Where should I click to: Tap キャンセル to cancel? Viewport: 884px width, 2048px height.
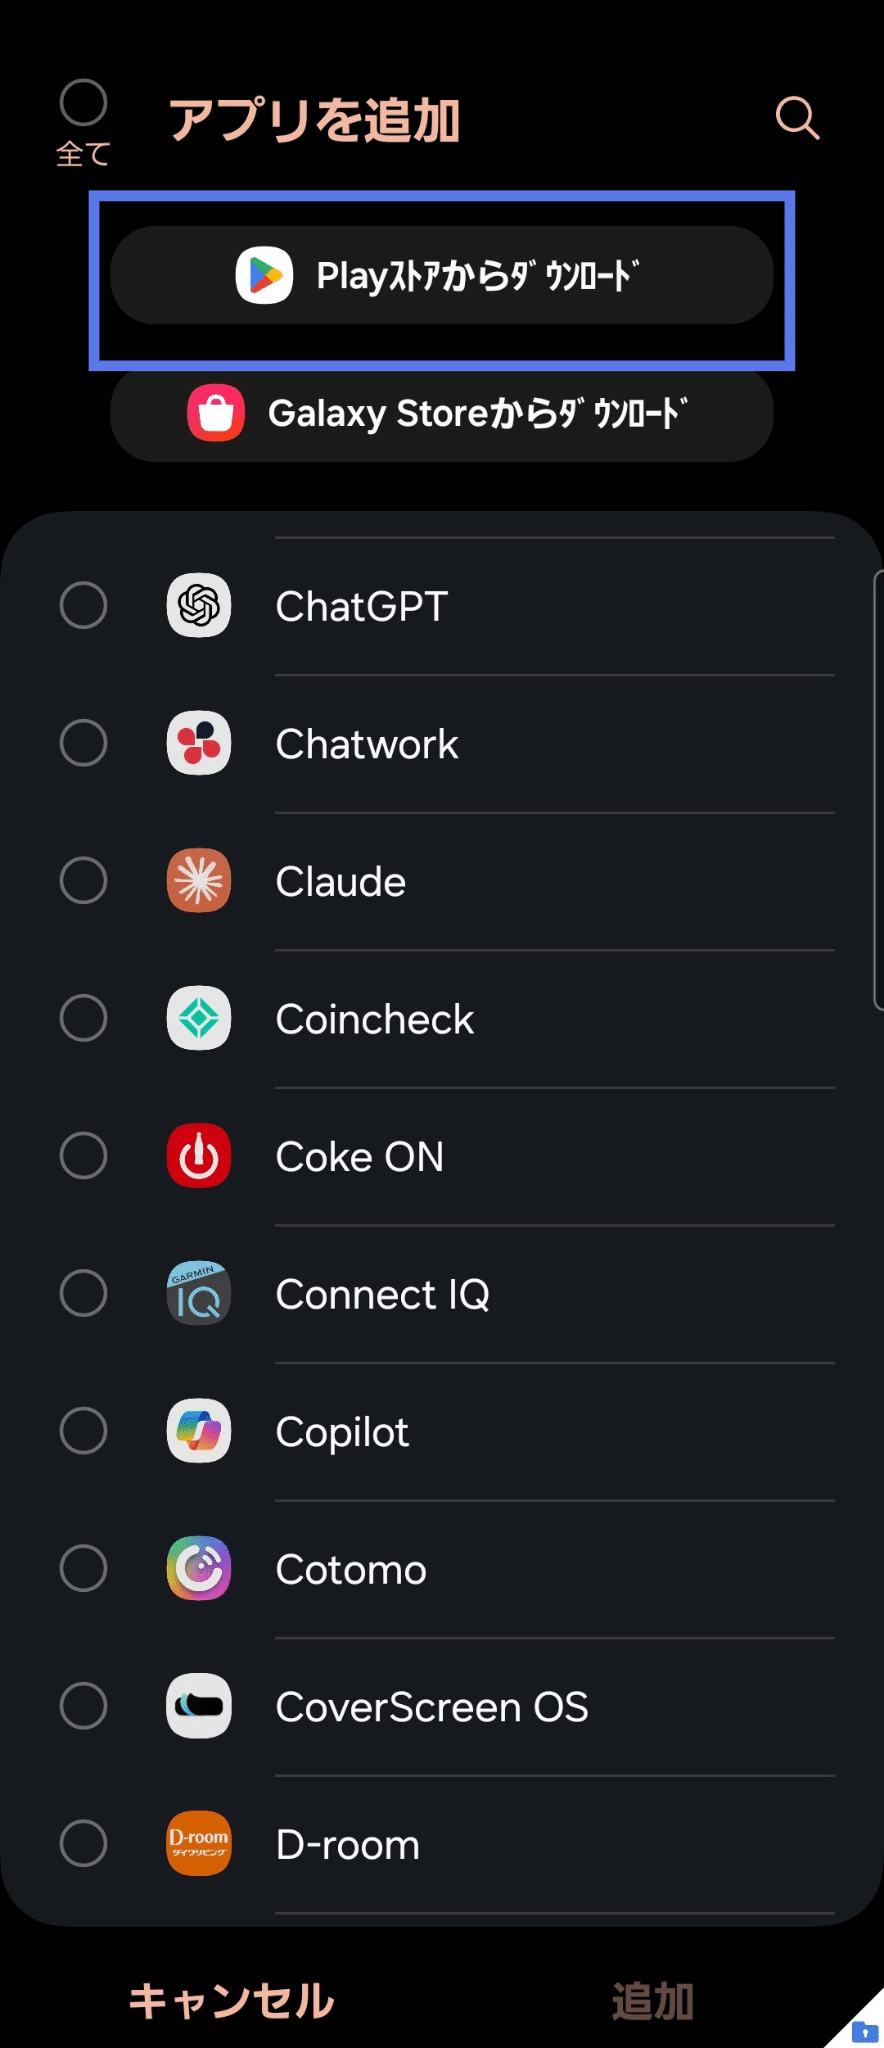232,2001
